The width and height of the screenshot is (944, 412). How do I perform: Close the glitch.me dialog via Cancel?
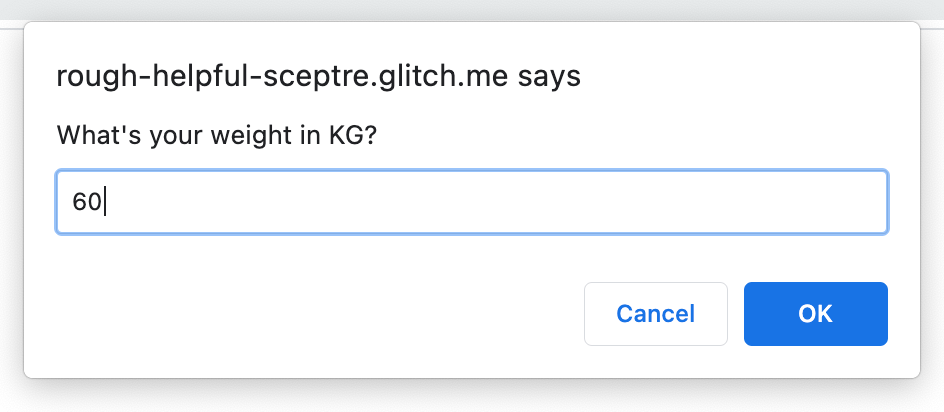pos(655,314)
